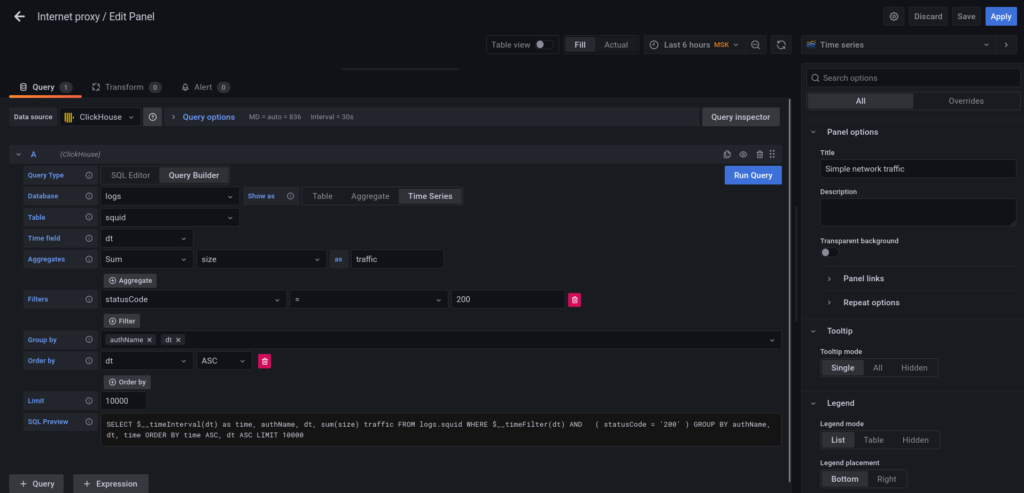Go back using the arrow icon
The width and height of the screenshot is (1024, 493).
20,16
